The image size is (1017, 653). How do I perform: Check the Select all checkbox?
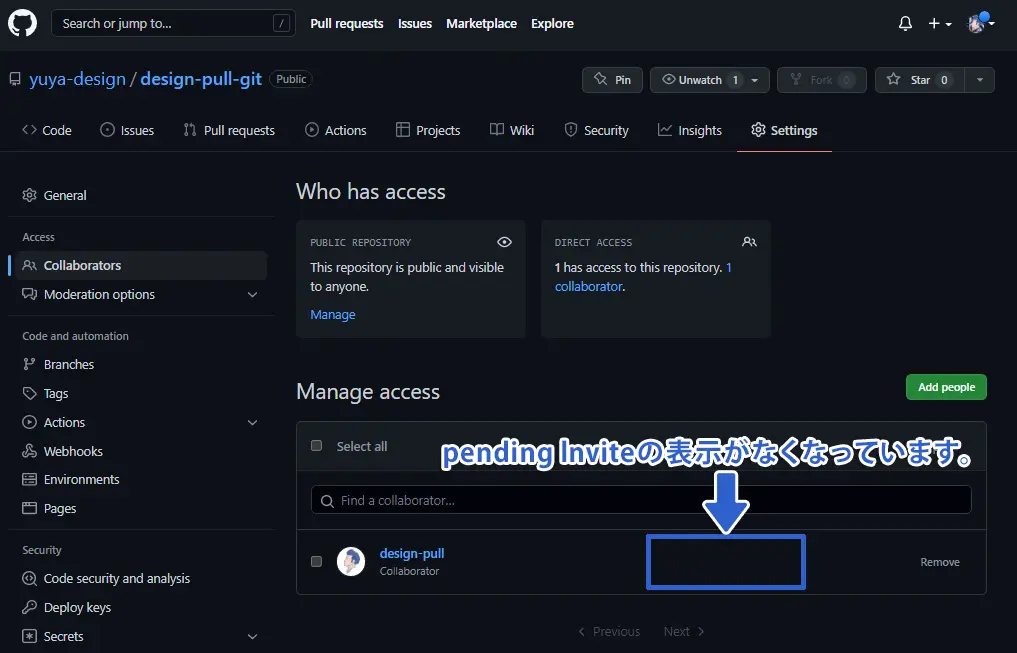click(317, 446)
